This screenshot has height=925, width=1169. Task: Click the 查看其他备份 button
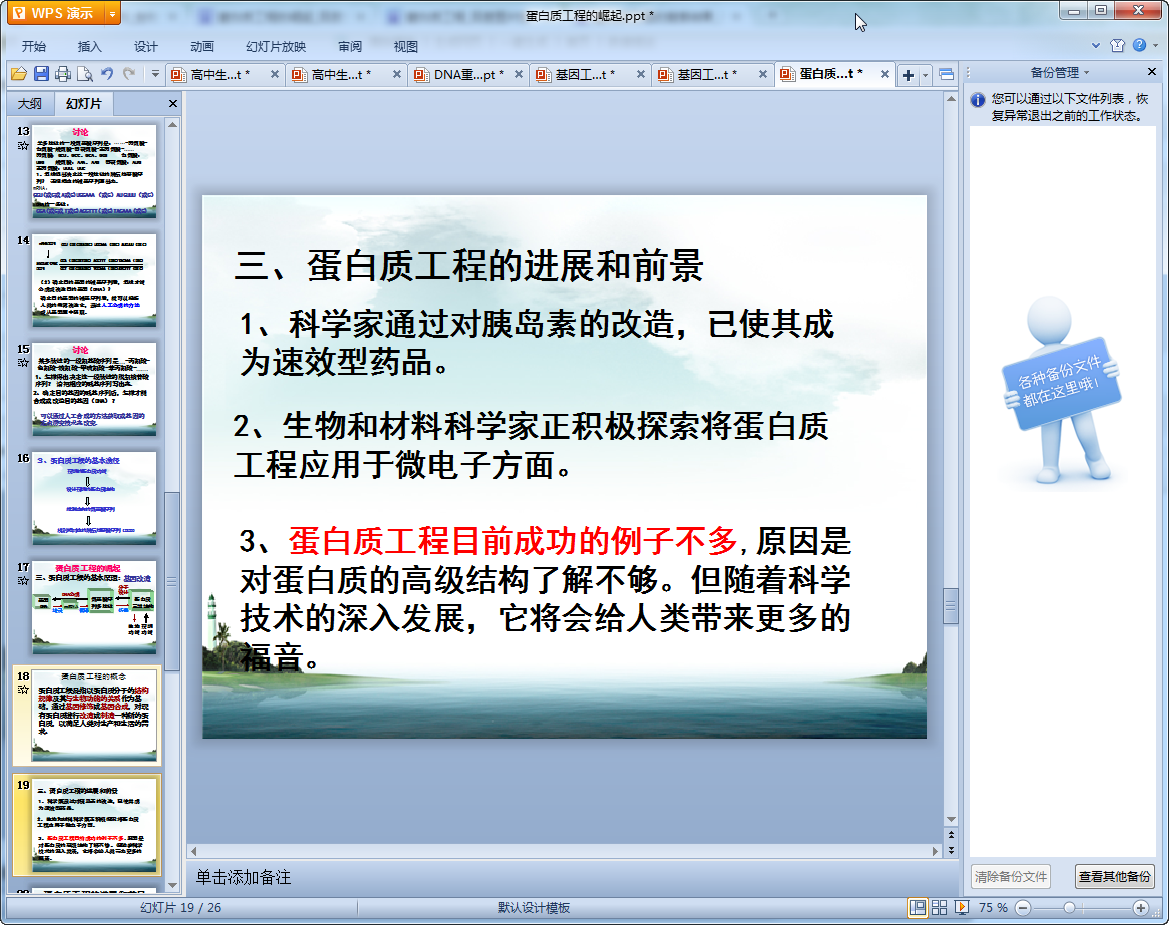pyautogui.click(x=1115, y=877)
